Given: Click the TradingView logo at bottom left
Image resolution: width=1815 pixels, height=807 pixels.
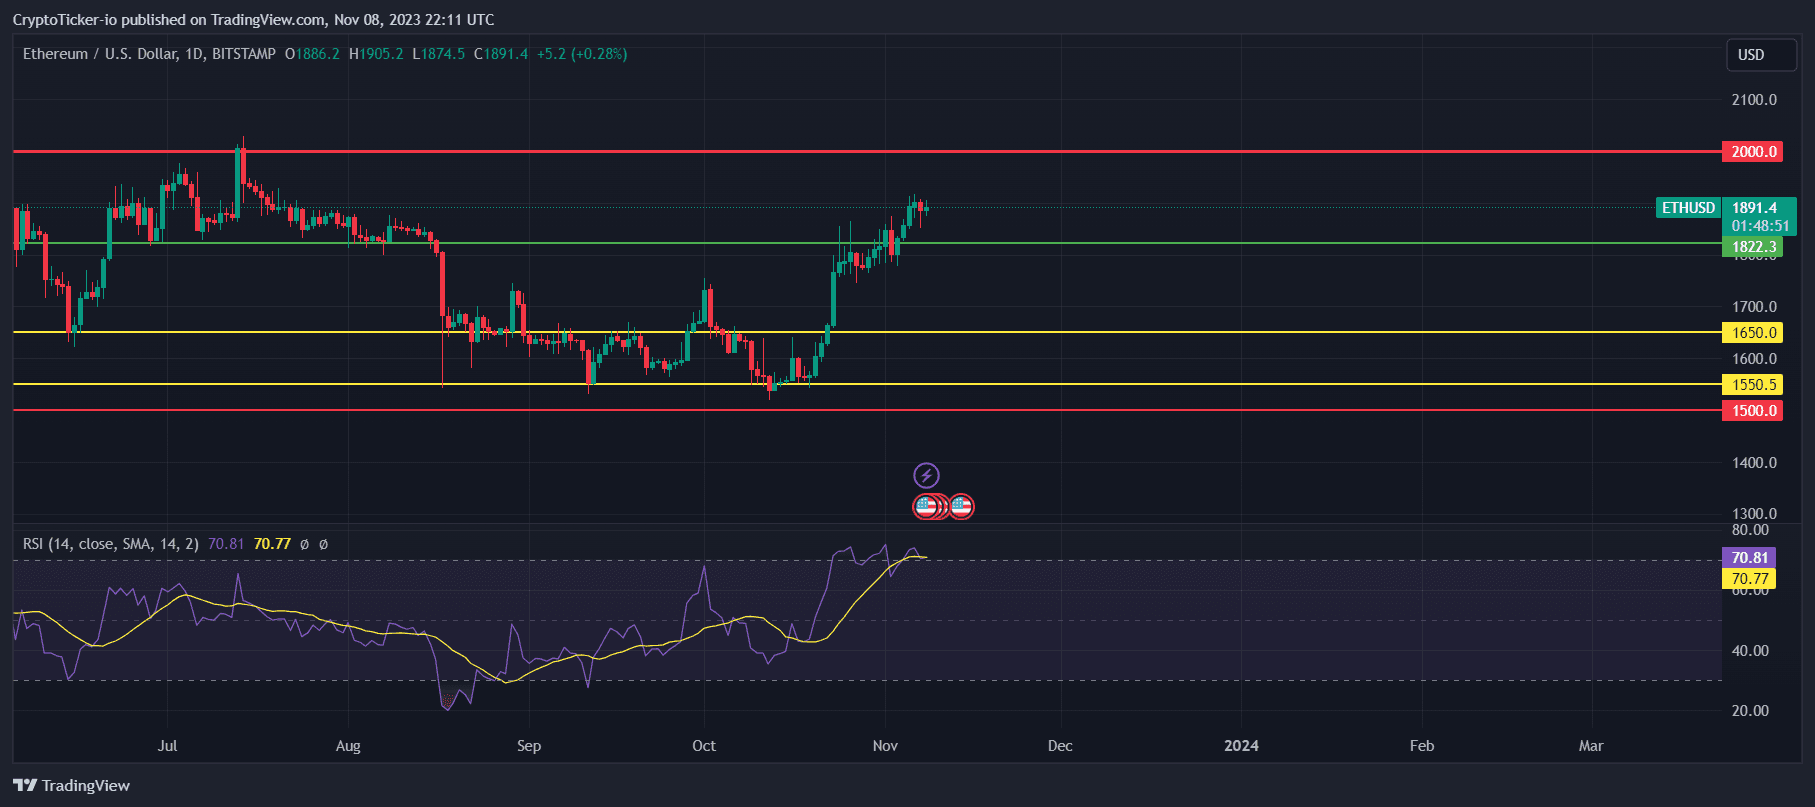Looking at the screenshot, I should point(72,785).
